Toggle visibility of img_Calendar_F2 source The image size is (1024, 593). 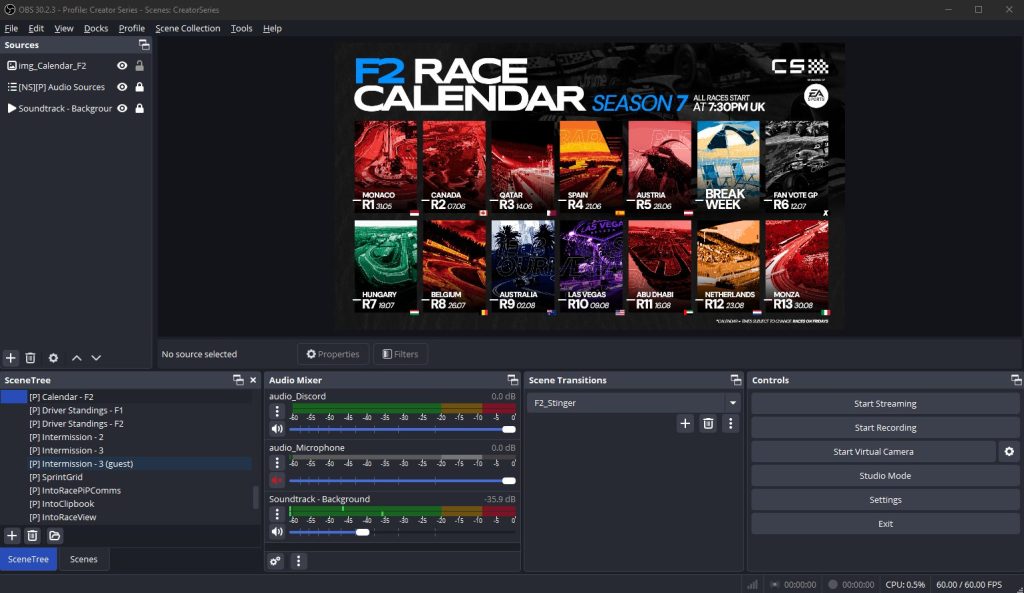(122, 65)
